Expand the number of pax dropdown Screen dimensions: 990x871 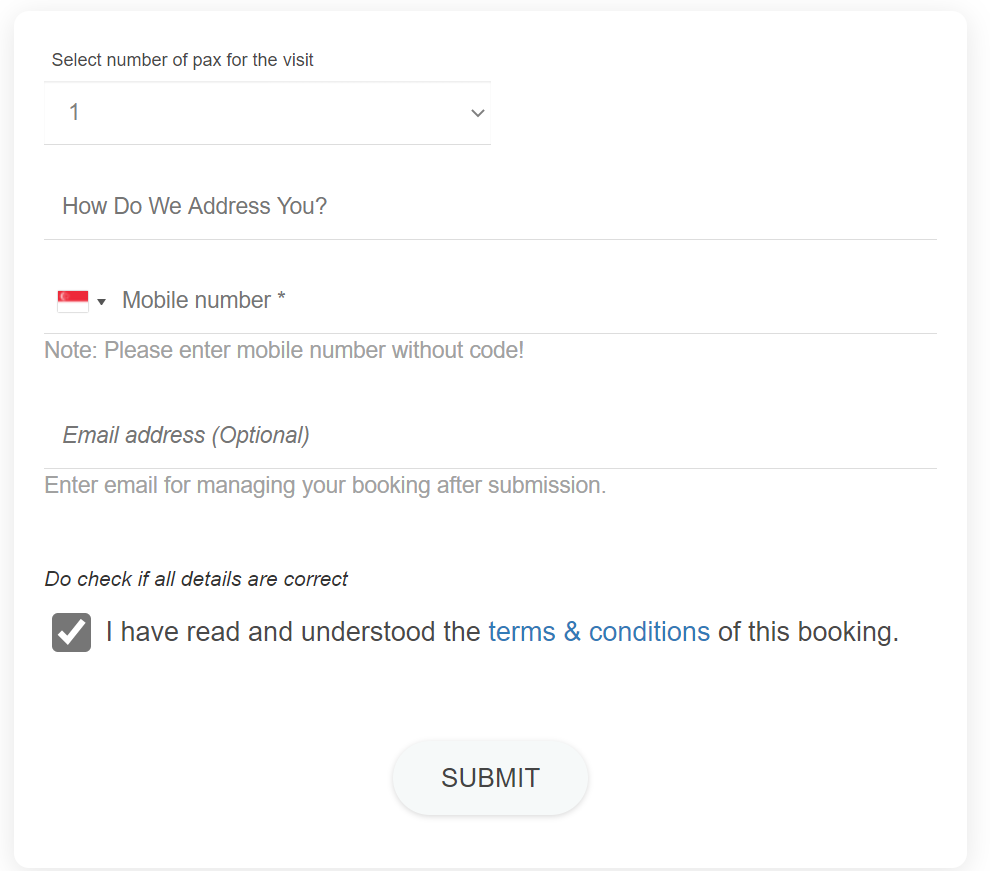click(267, 113)
